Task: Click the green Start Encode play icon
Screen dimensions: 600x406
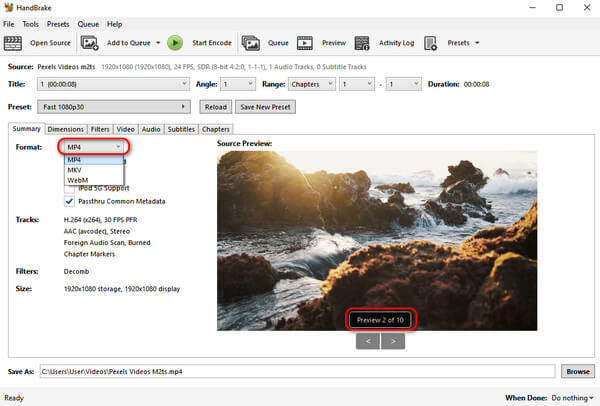Action: pyautogui.click(x=175, y=43)
